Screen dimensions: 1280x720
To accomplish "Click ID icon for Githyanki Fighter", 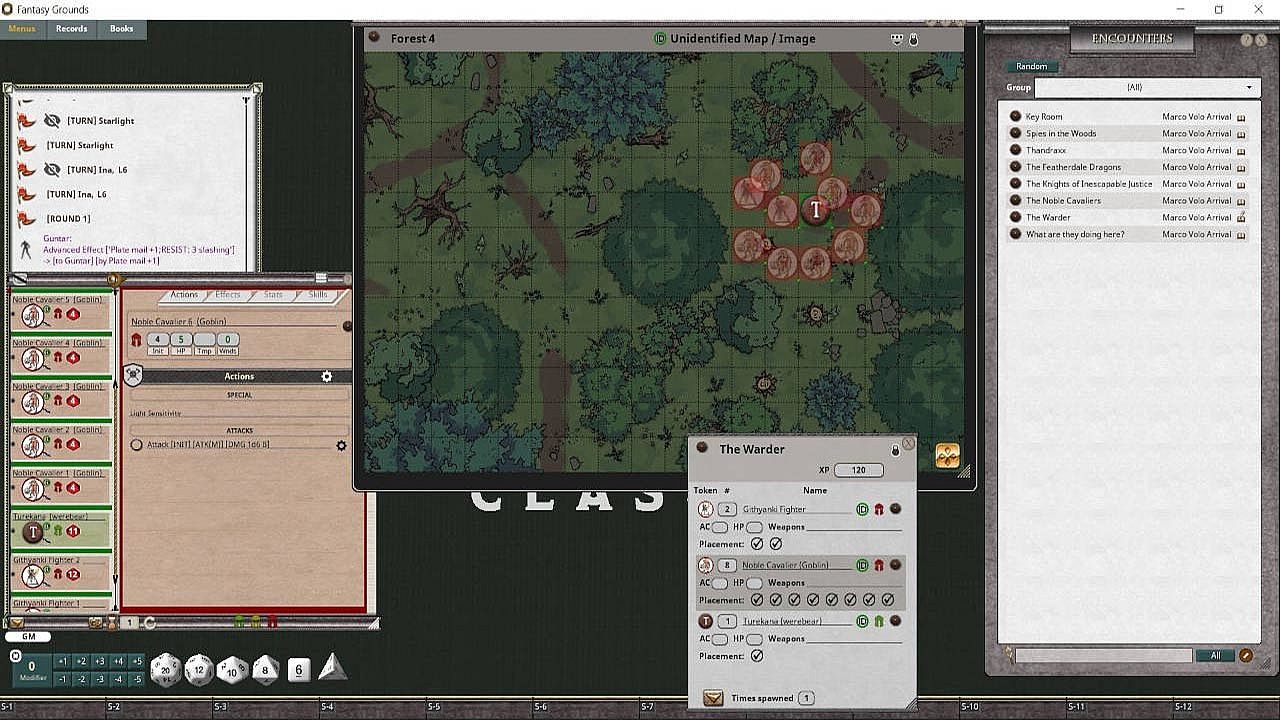I will click(x=862, y=509).
